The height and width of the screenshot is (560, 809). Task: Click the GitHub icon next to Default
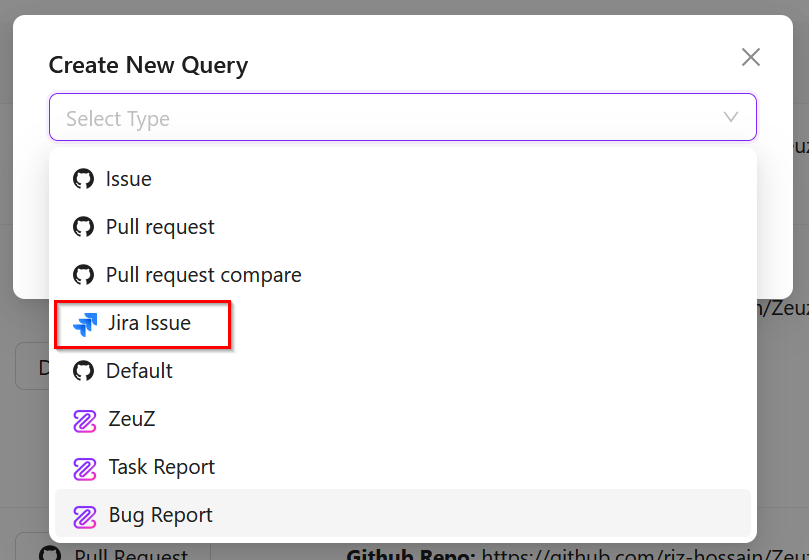pyautogui.click(x=83, y=371)
